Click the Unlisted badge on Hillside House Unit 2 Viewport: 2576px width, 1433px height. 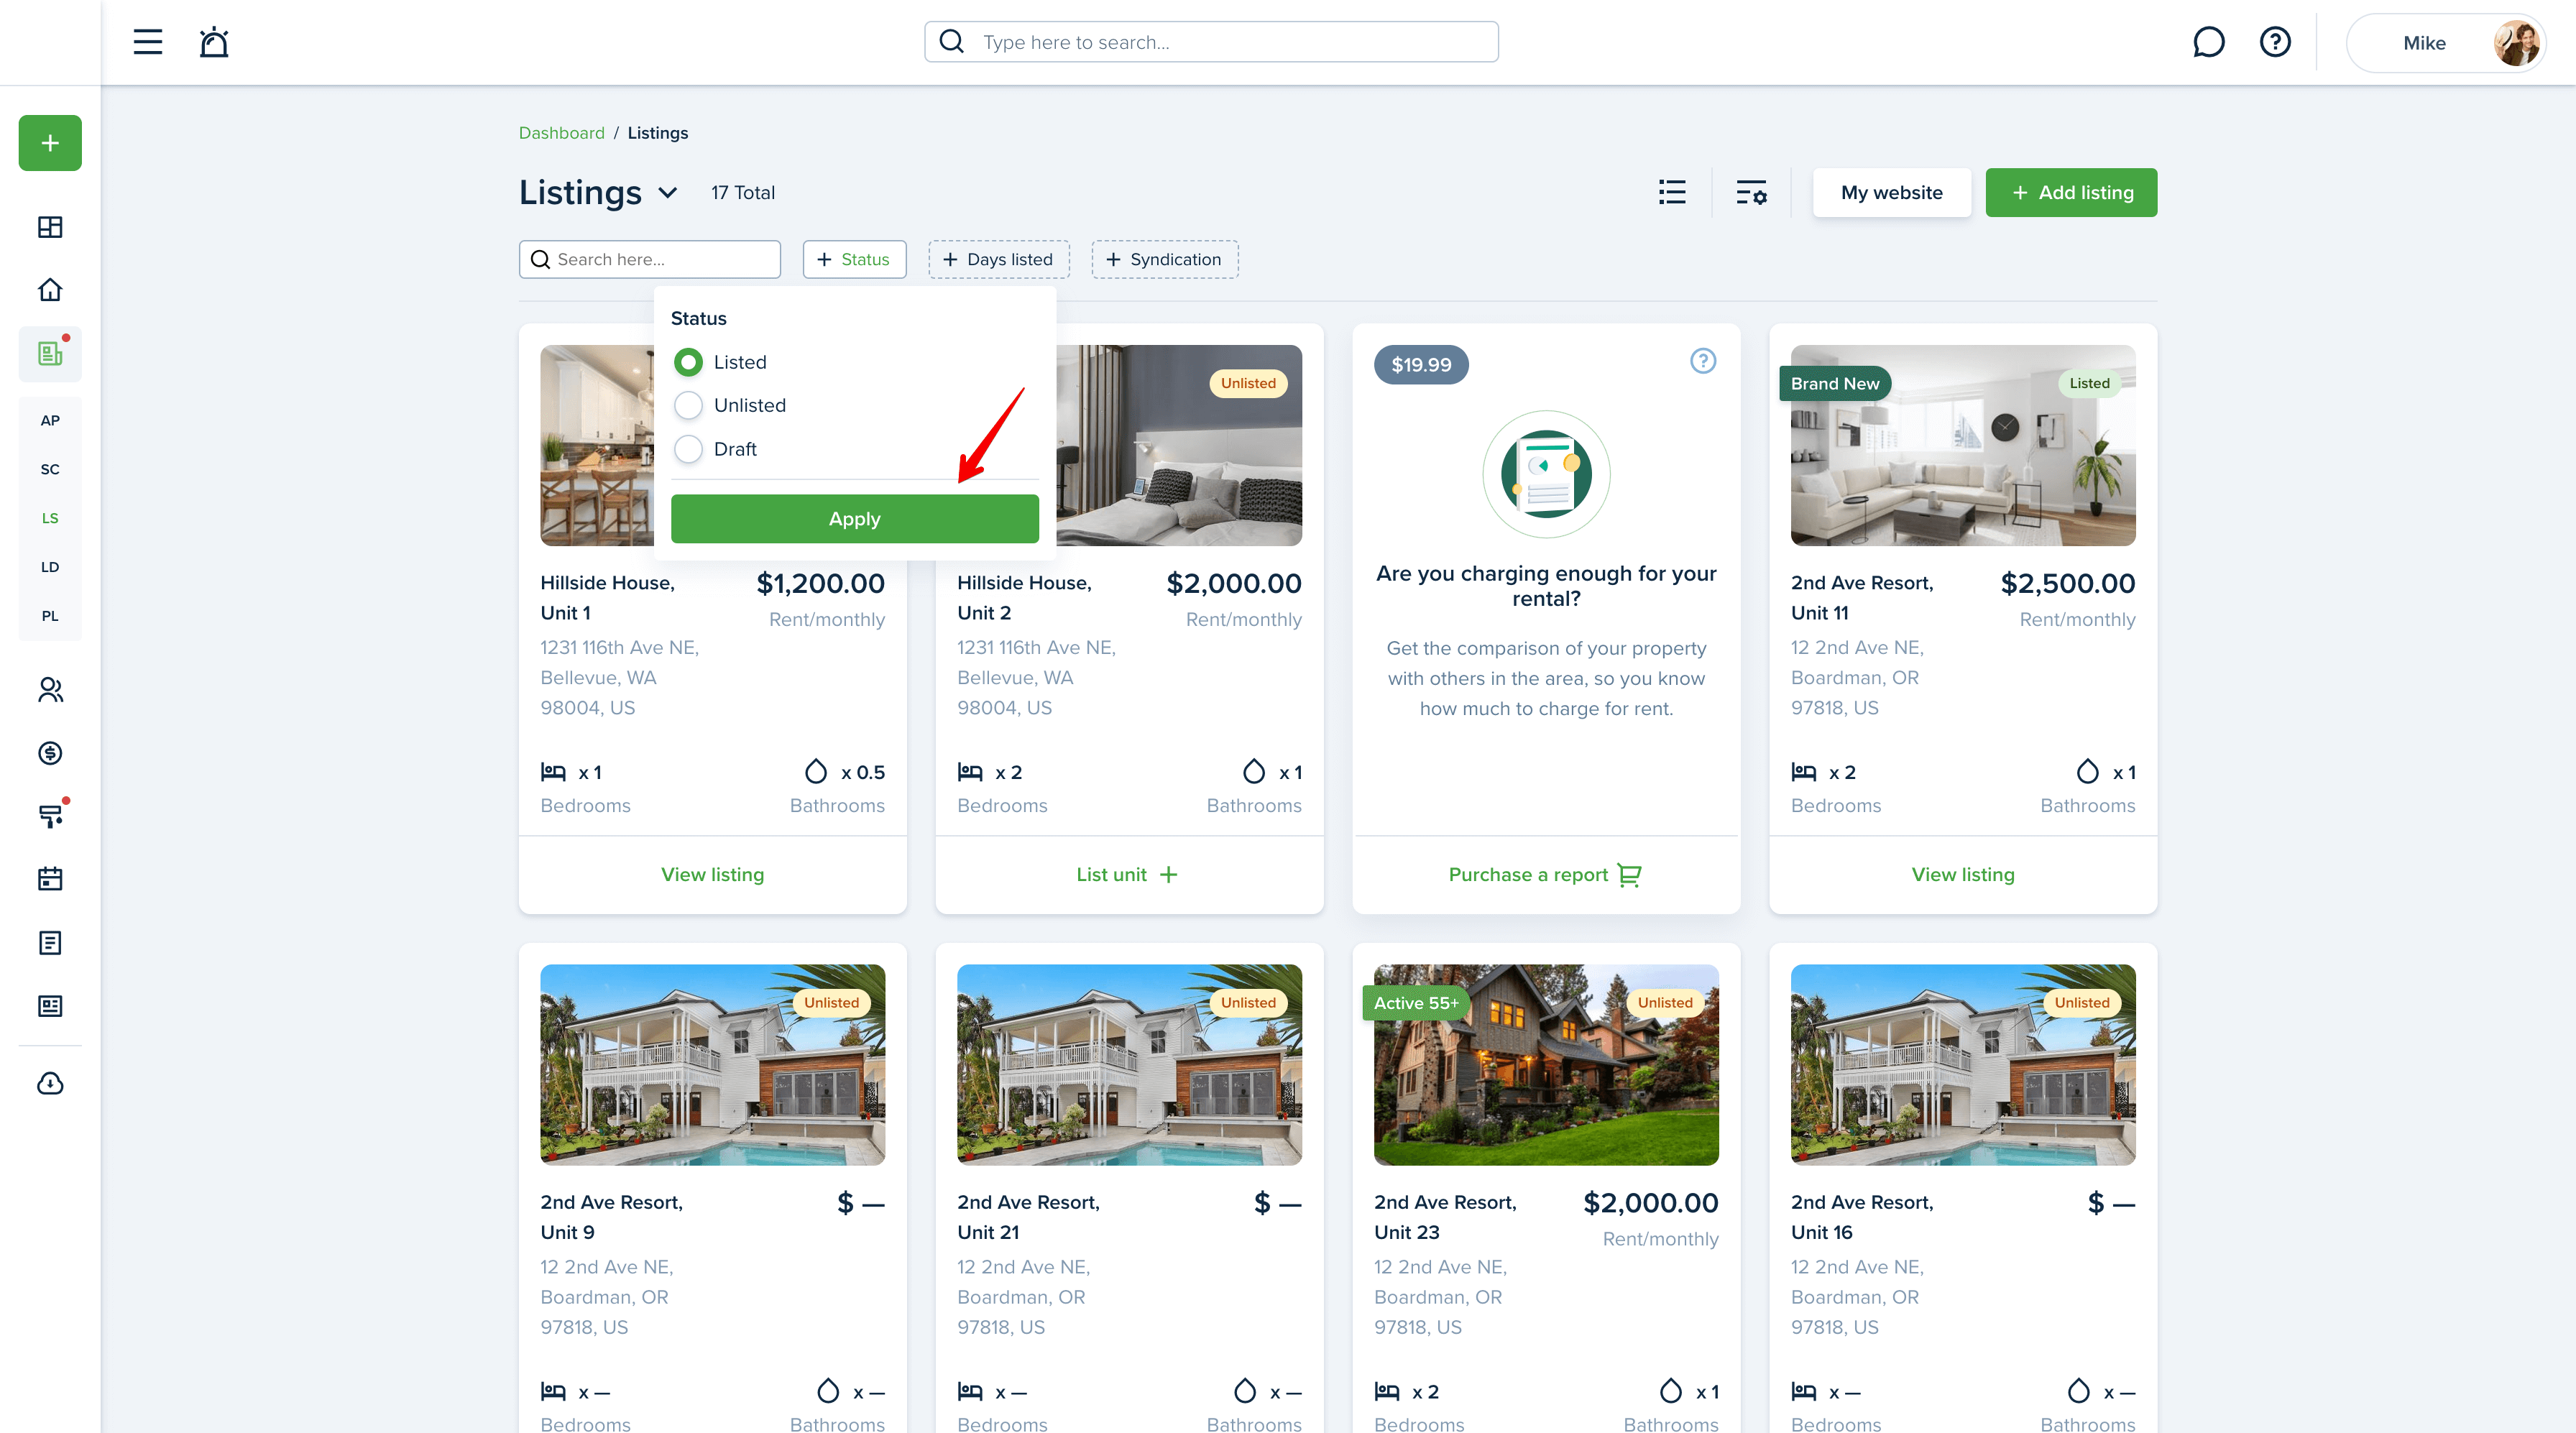coord(1247,383)
